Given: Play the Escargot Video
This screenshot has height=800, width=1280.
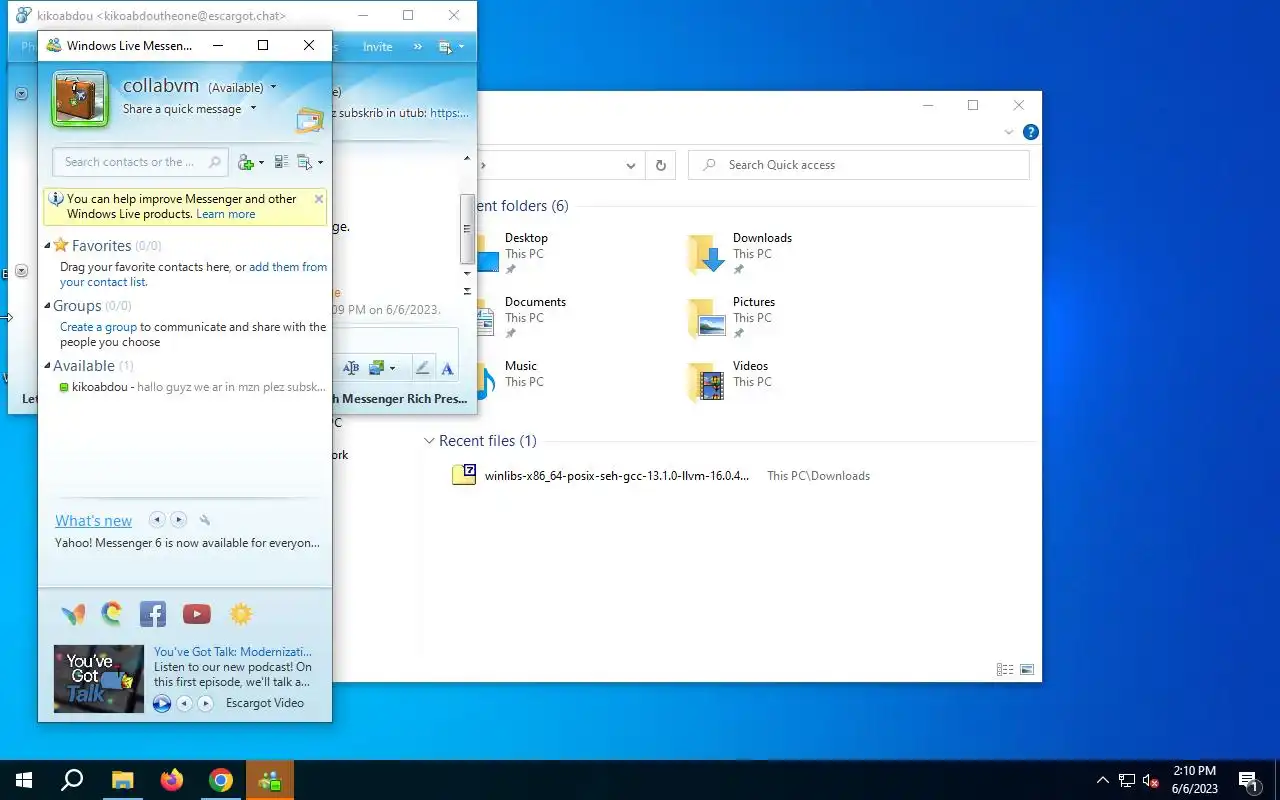Looking at the screenshot, I should click(x=162, y=704).
